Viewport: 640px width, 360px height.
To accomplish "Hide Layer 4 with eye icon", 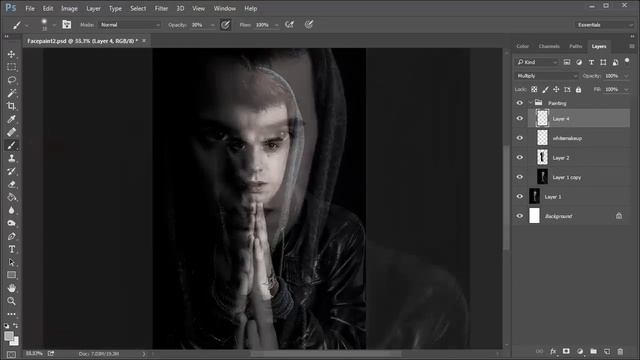I will pyautogui.click(x=520, y=118).
